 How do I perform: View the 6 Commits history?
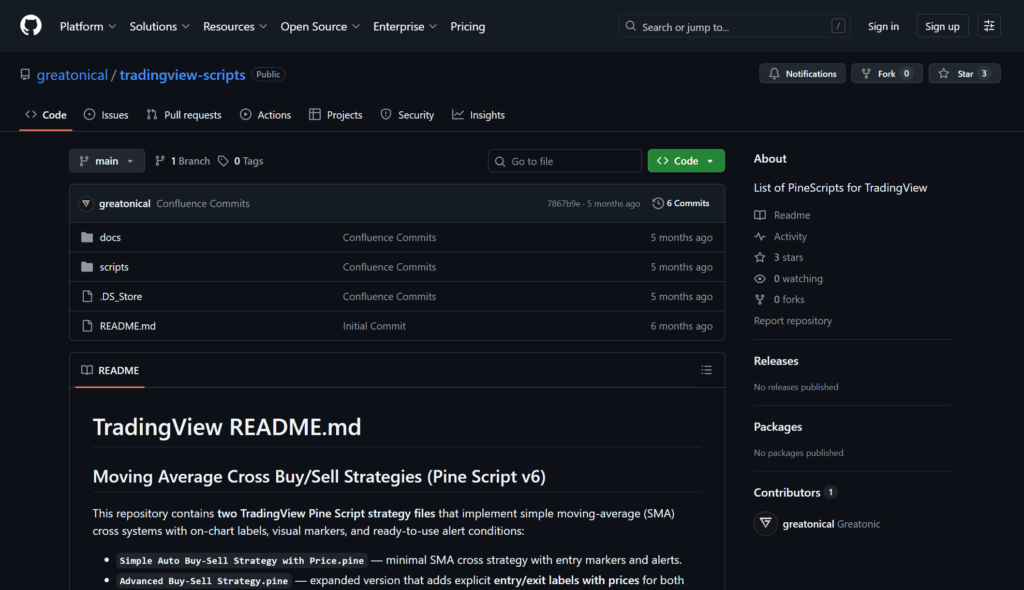[x=680, y=203]
